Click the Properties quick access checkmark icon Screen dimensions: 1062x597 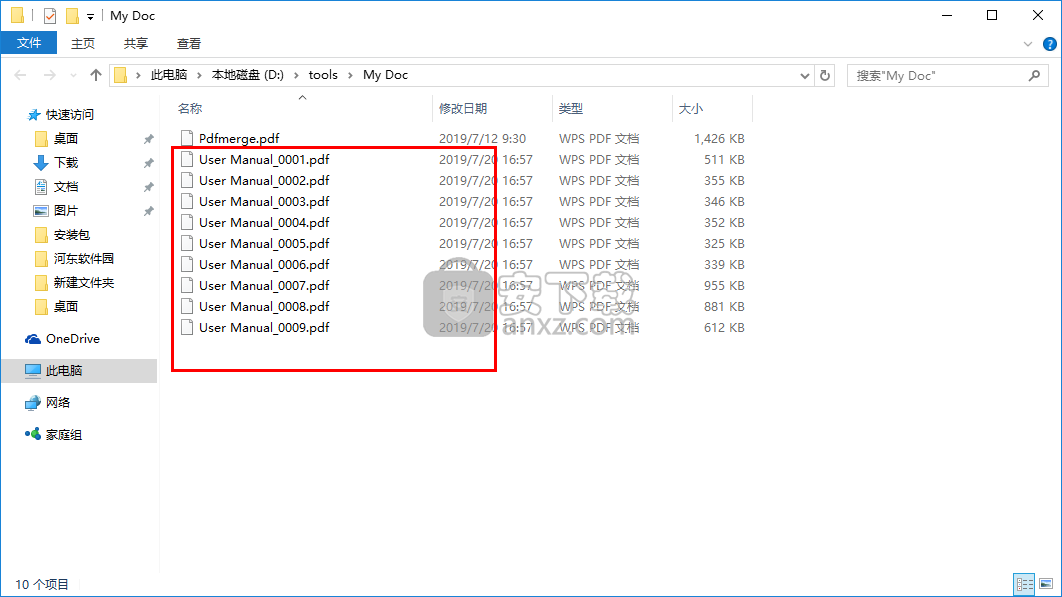click(49, 16)
